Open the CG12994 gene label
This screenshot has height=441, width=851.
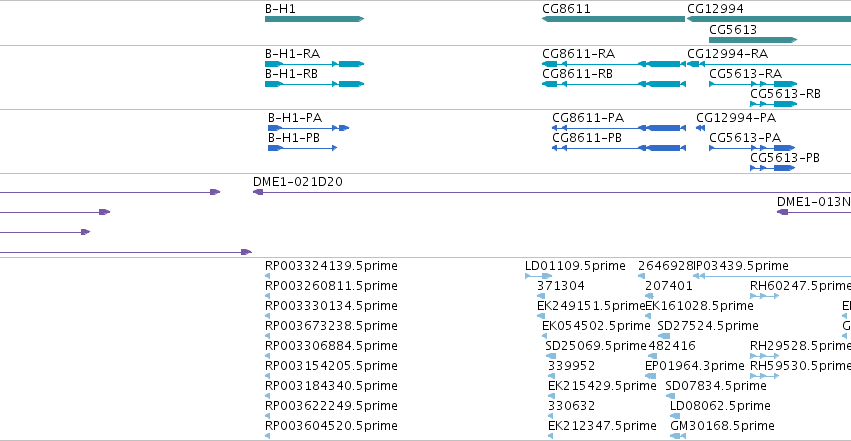[715, 9]
